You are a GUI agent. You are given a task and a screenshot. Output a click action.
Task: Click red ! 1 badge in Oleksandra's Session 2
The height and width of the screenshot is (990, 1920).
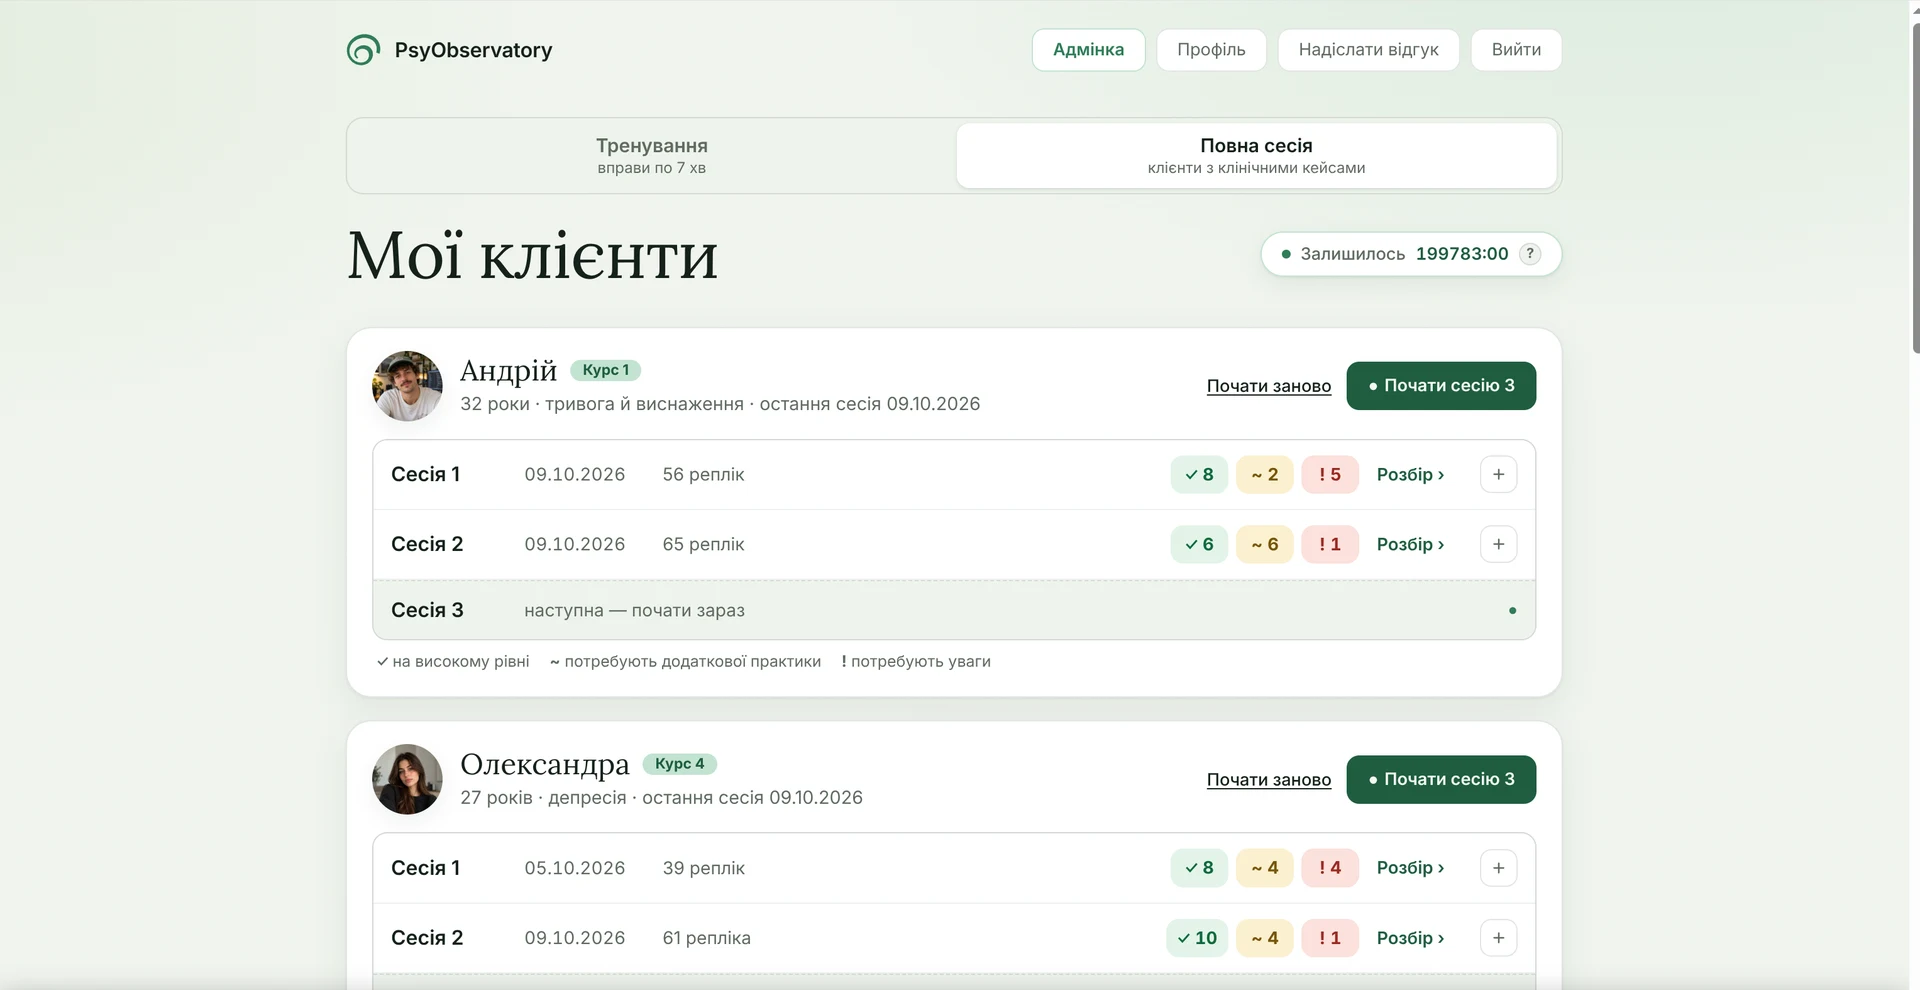[x=1330, y=938]
